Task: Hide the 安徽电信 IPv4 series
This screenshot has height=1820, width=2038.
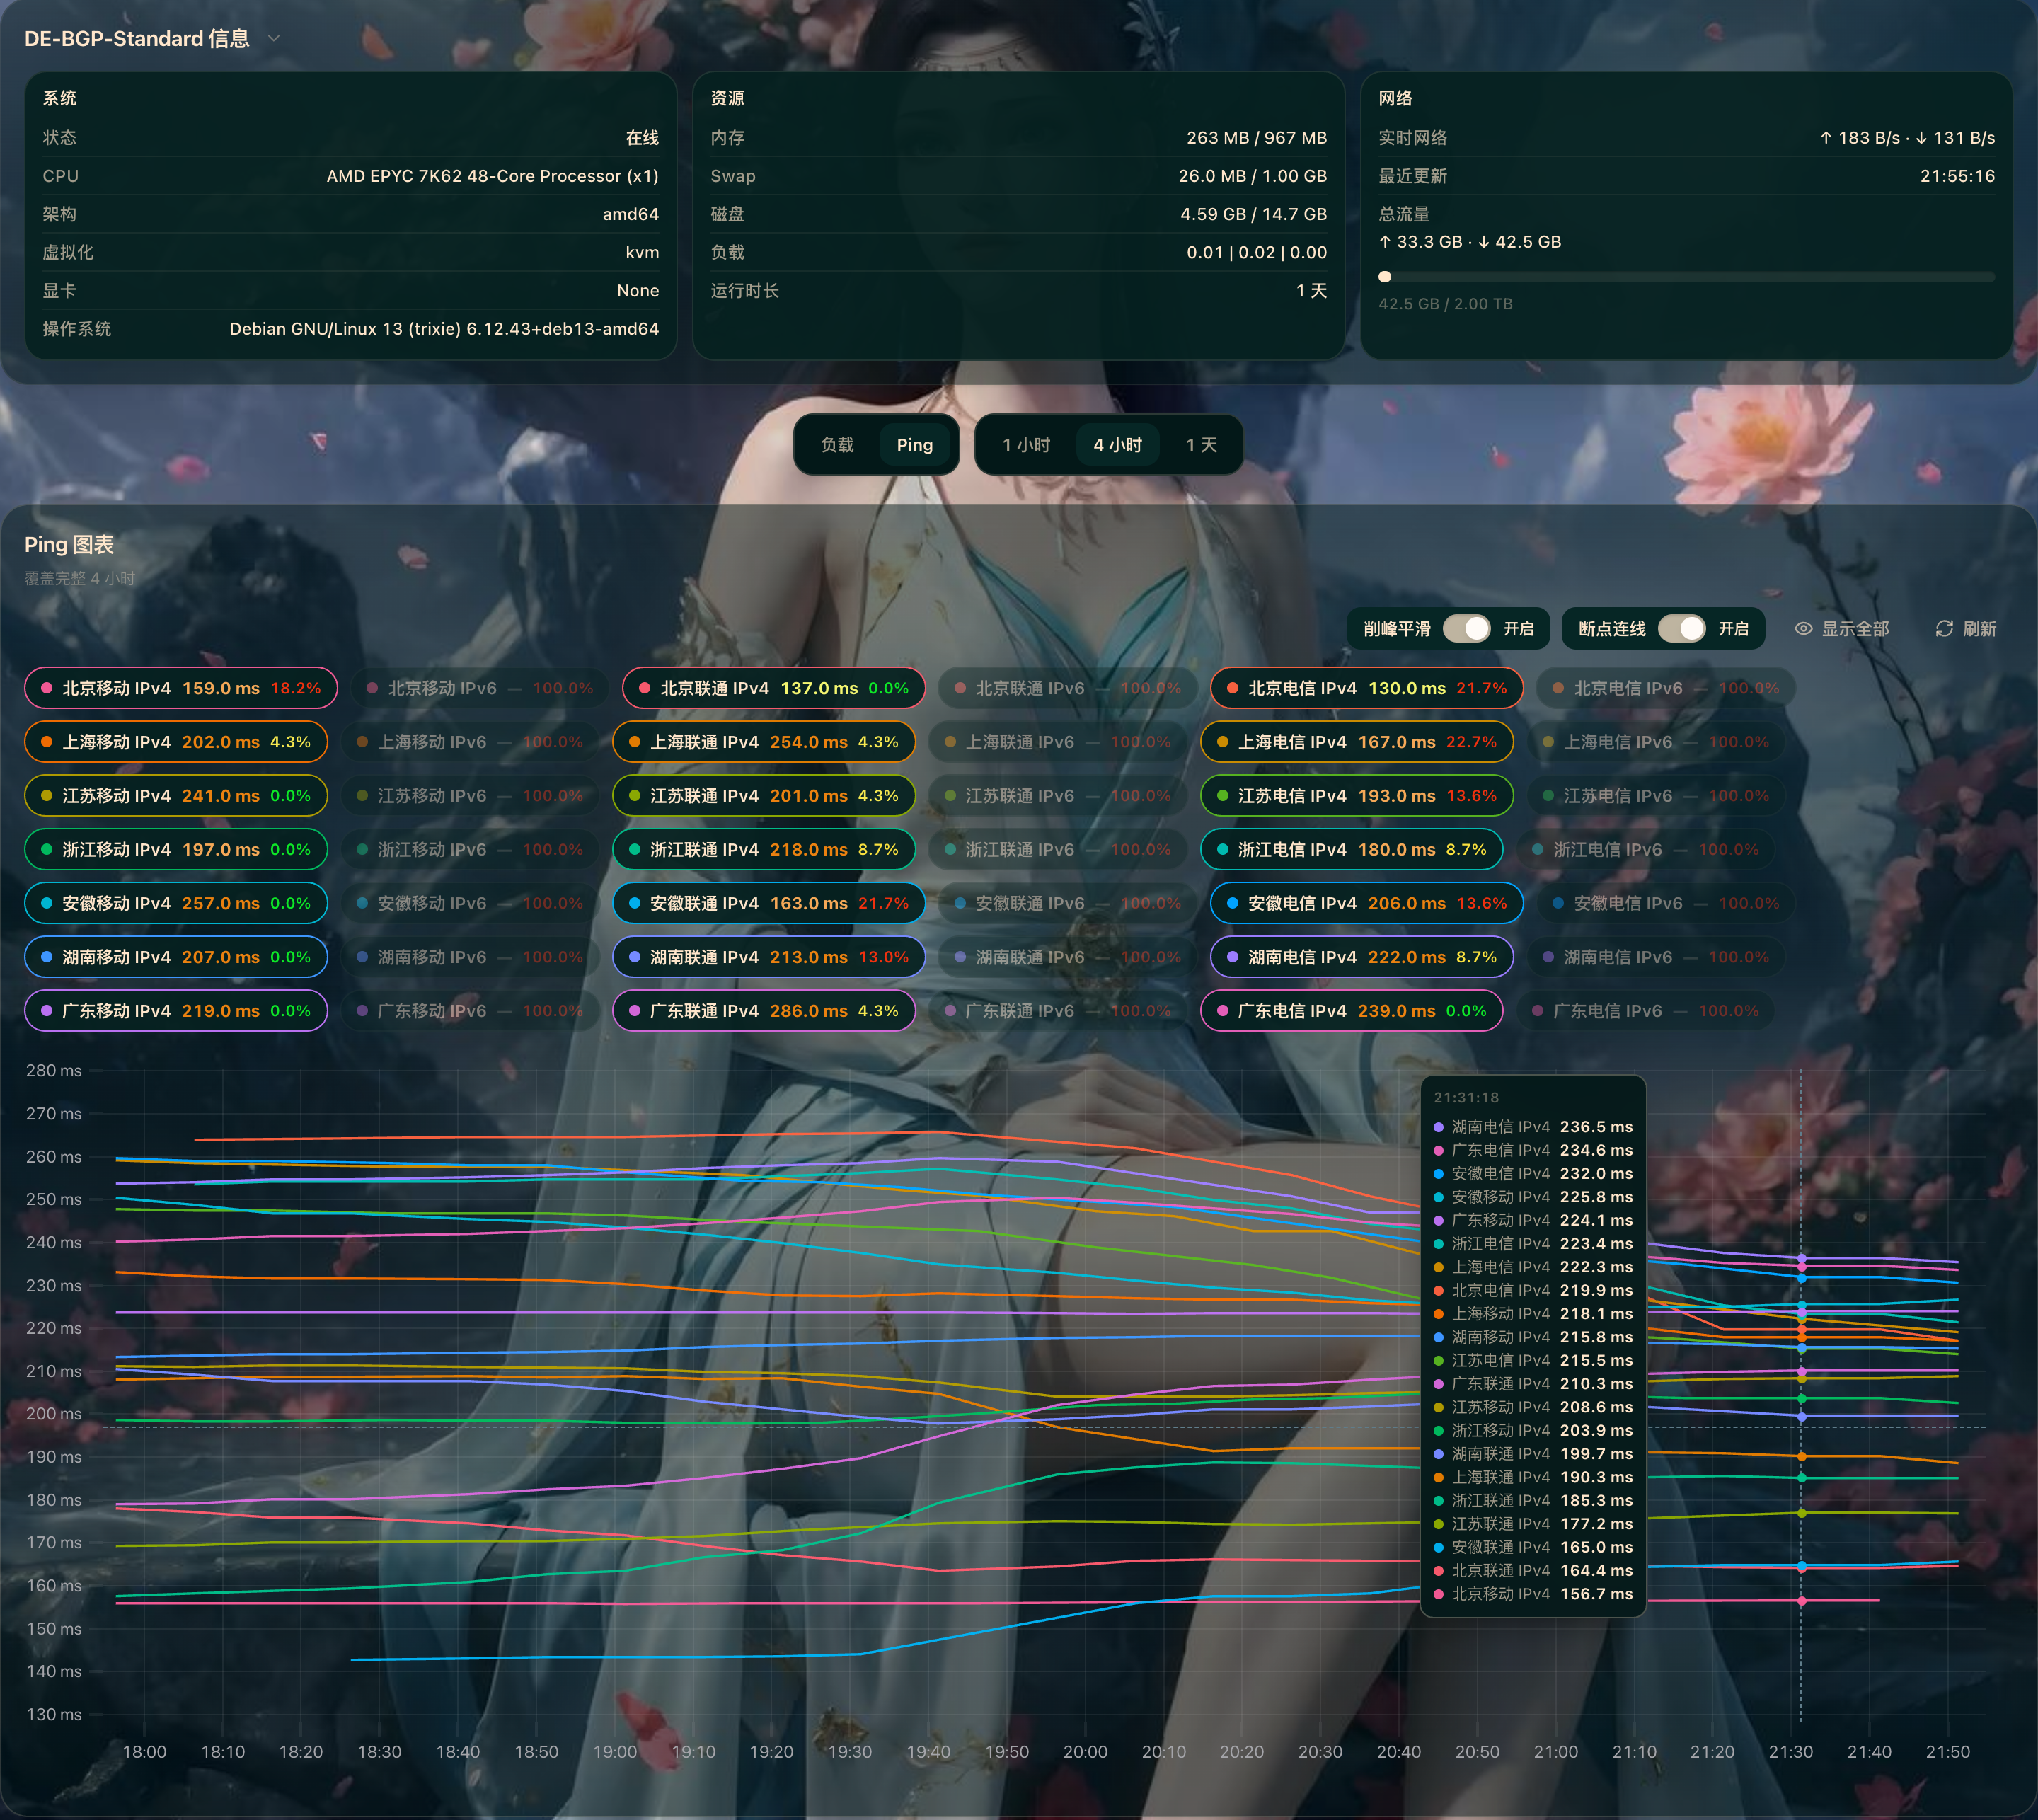Action: point(1366,904)
